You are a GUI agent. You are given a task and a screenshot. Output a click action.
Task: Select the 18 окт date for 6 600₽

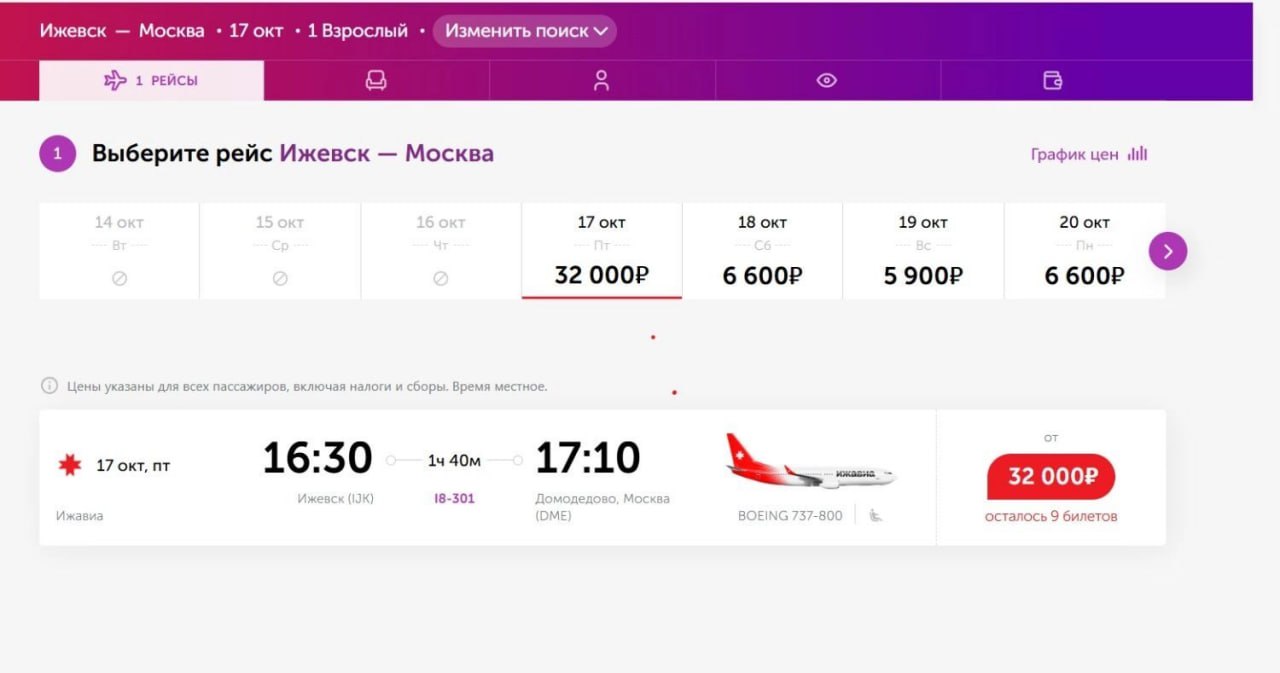[762, 251]
